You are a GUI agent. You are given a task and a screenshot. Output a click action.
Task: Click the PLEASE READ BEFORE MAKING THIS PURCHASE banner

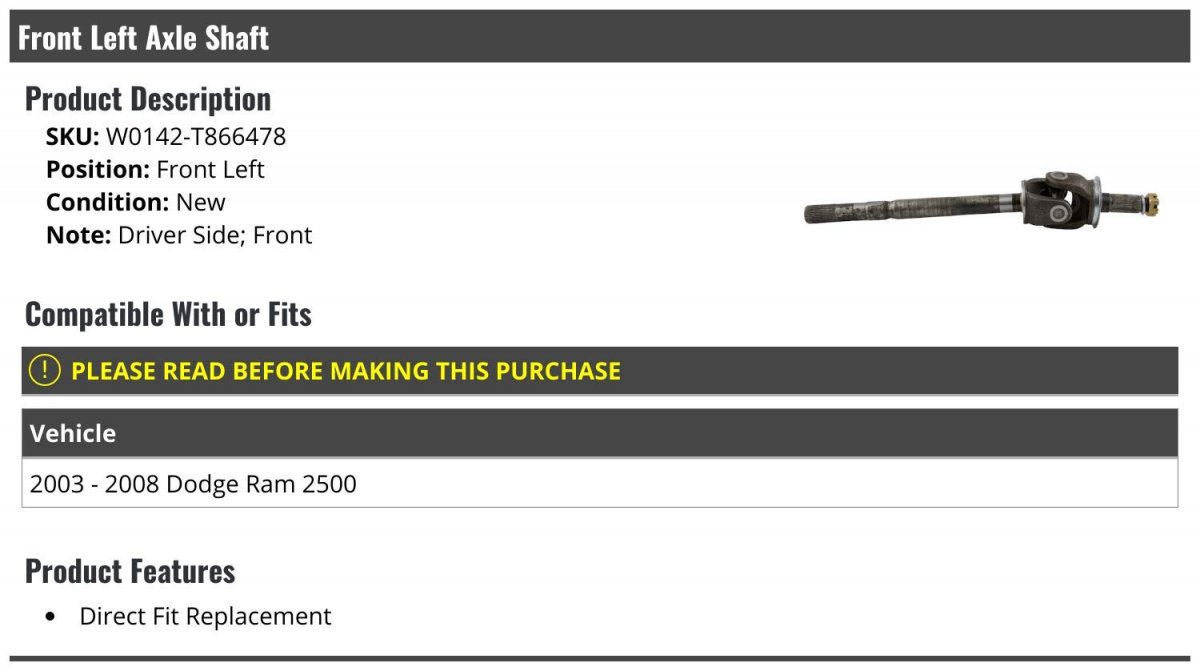click(600, 370)
